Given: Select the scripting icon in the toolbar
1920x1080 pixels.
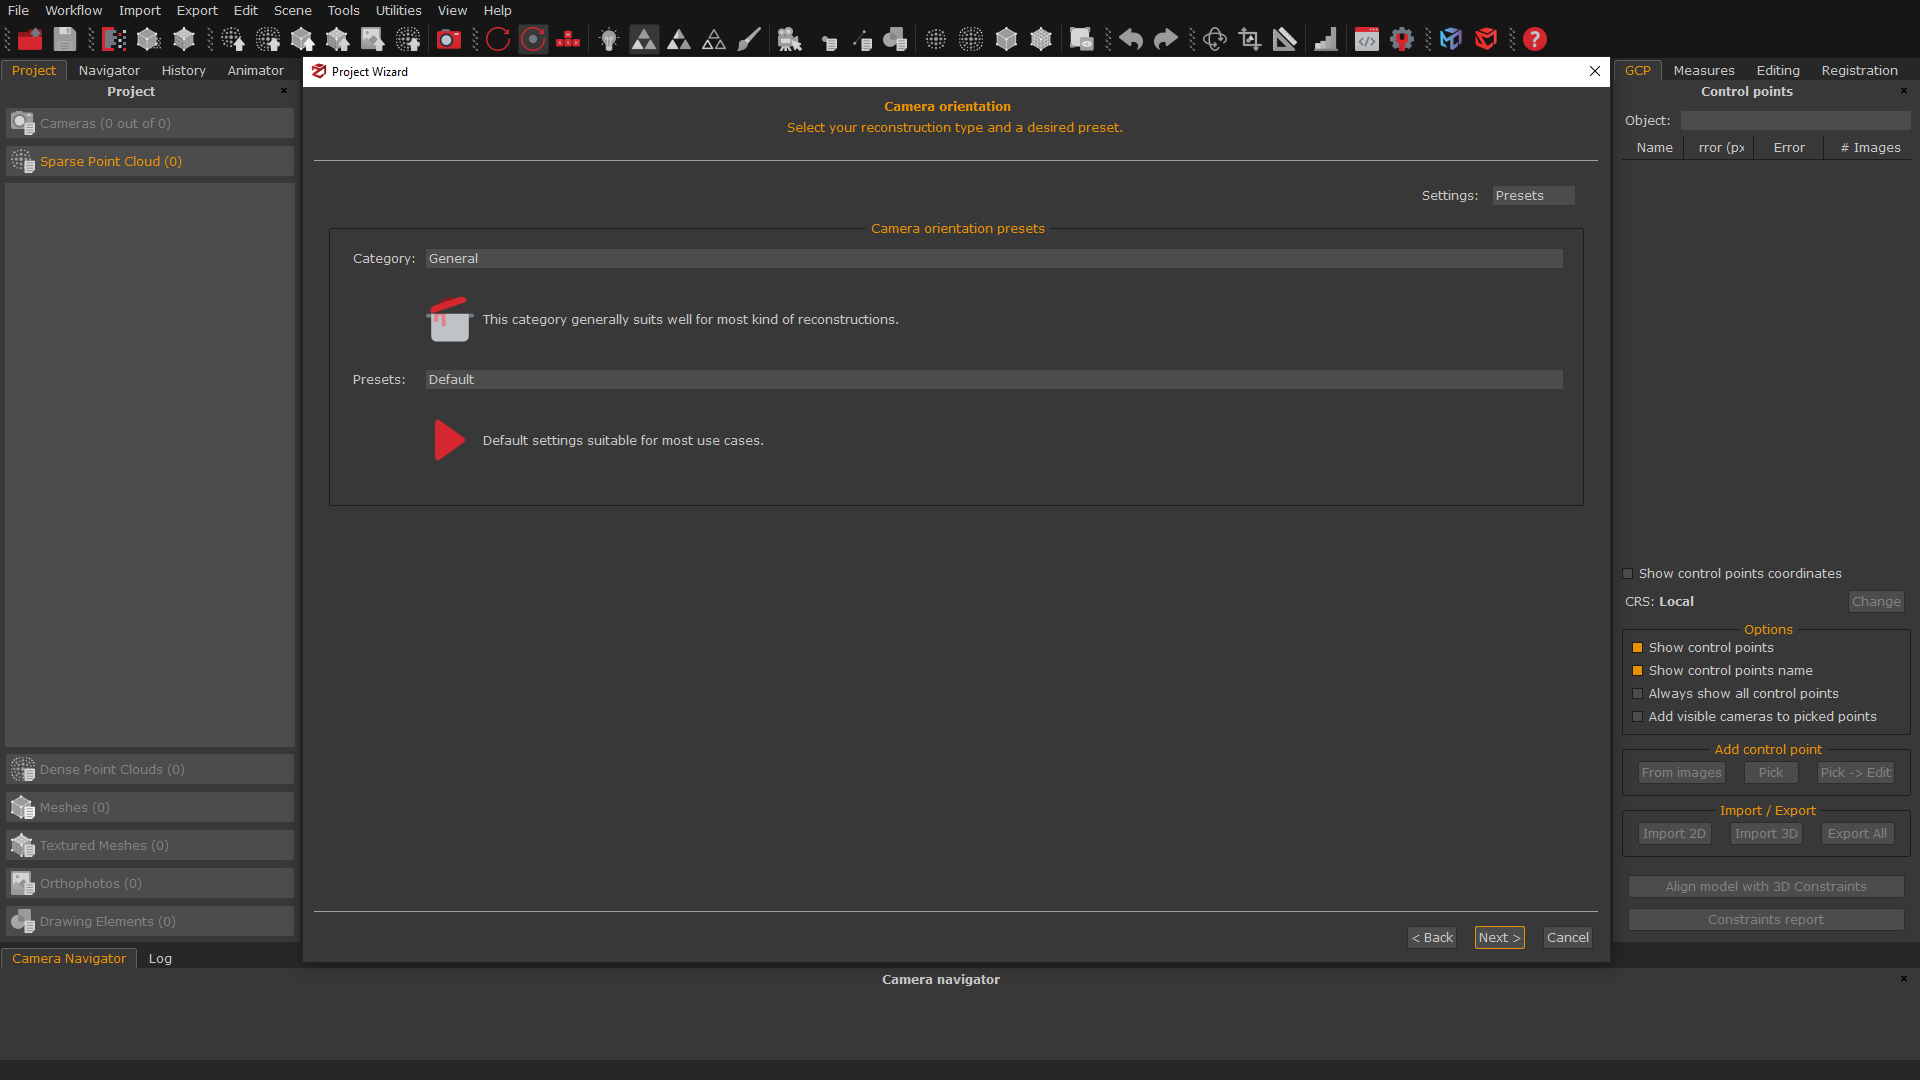Looking at the screenshot, I should [x=1367, y=39].
